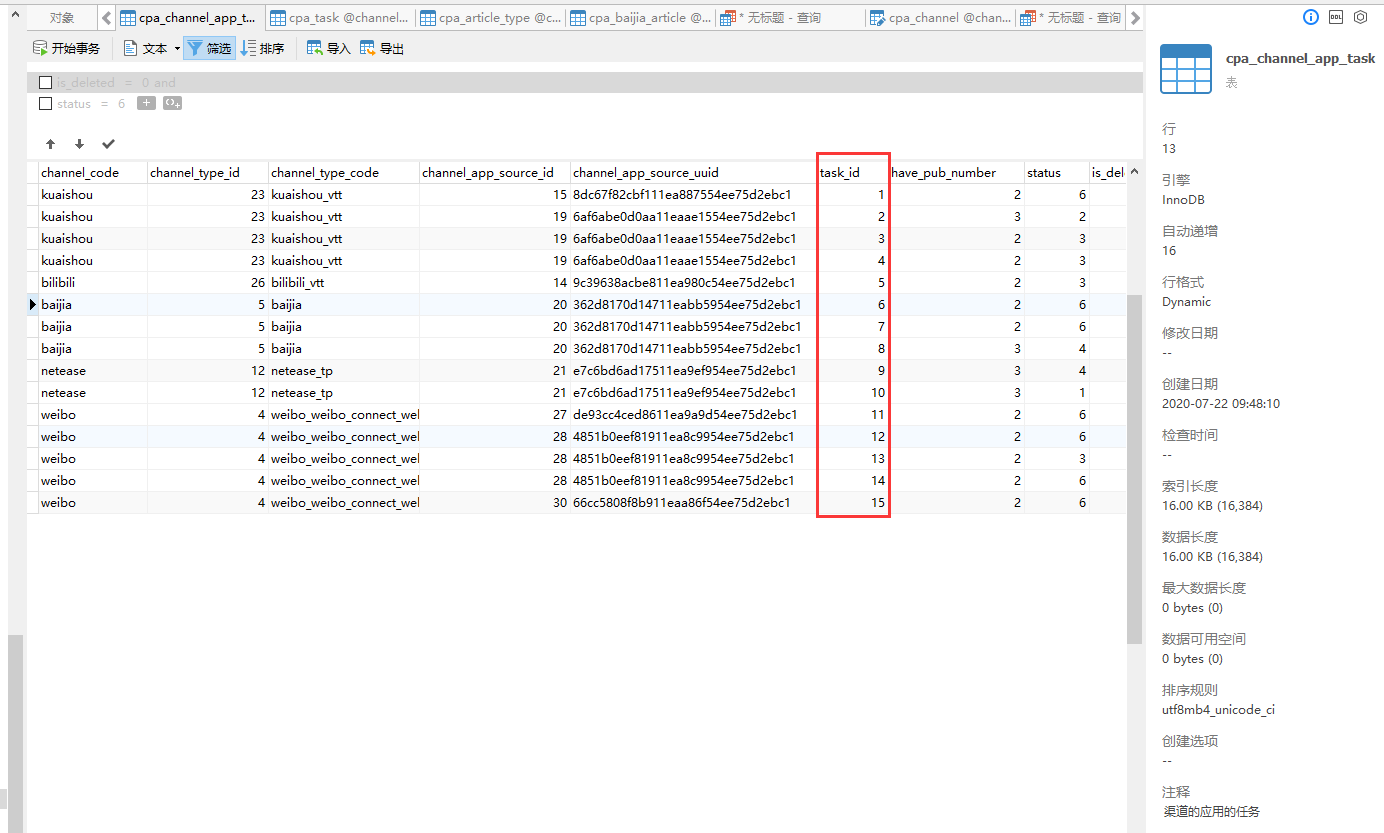Viewport: 1384px width, 833px height.
Task: Click the 开始事务 begin transaction button
Action: [67, 48]
